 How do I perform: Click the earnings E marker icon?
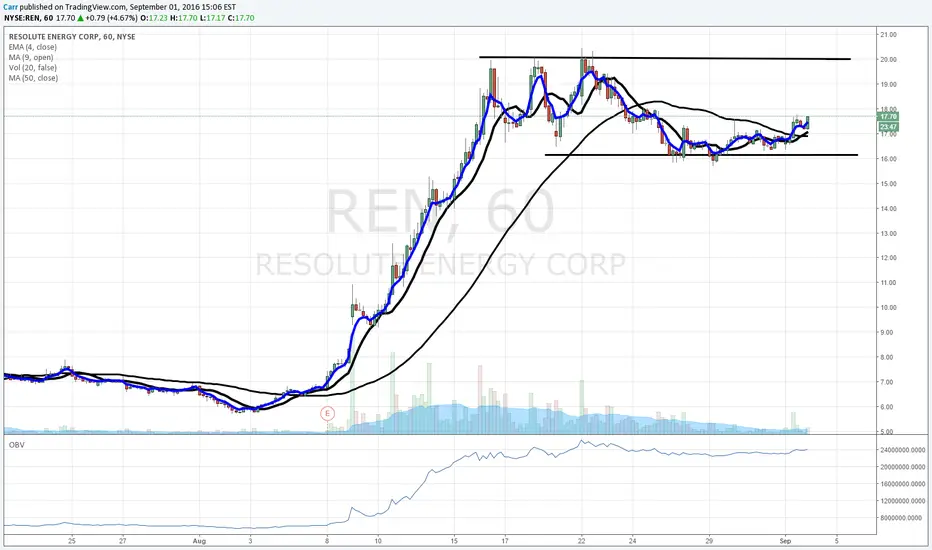coord(327,413)
